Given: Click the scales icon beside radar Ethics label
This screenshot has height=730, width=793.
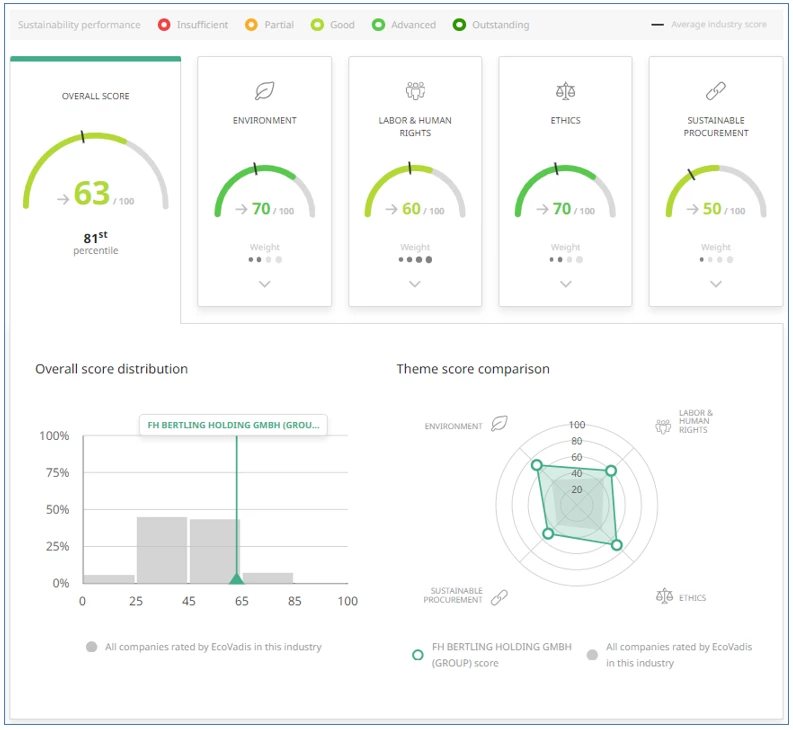Looking at the screenshot, I should point(664,596).
